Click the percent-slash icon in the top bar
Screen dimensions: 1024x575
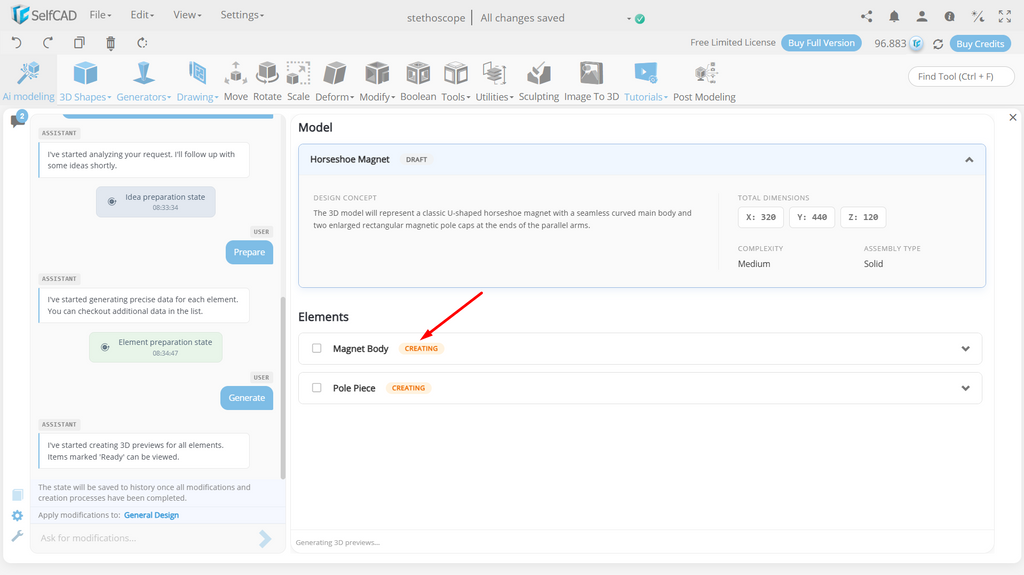click(978, 16)
